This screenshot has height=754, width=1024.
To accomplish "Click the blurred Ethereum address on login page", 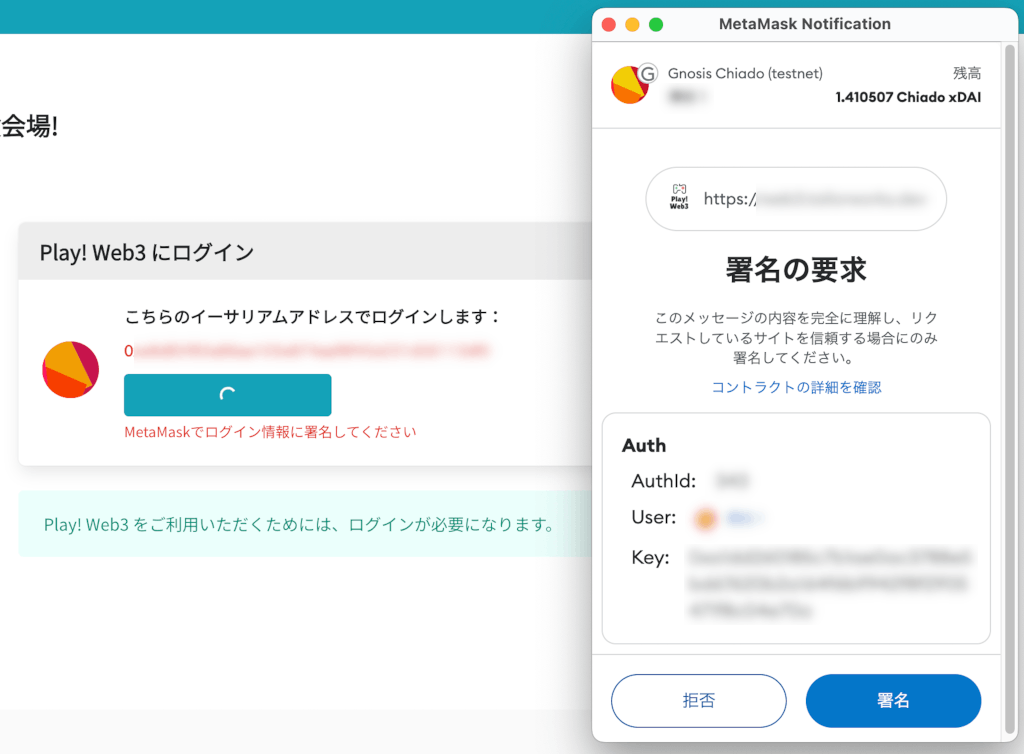I will [x=306, y=351].
